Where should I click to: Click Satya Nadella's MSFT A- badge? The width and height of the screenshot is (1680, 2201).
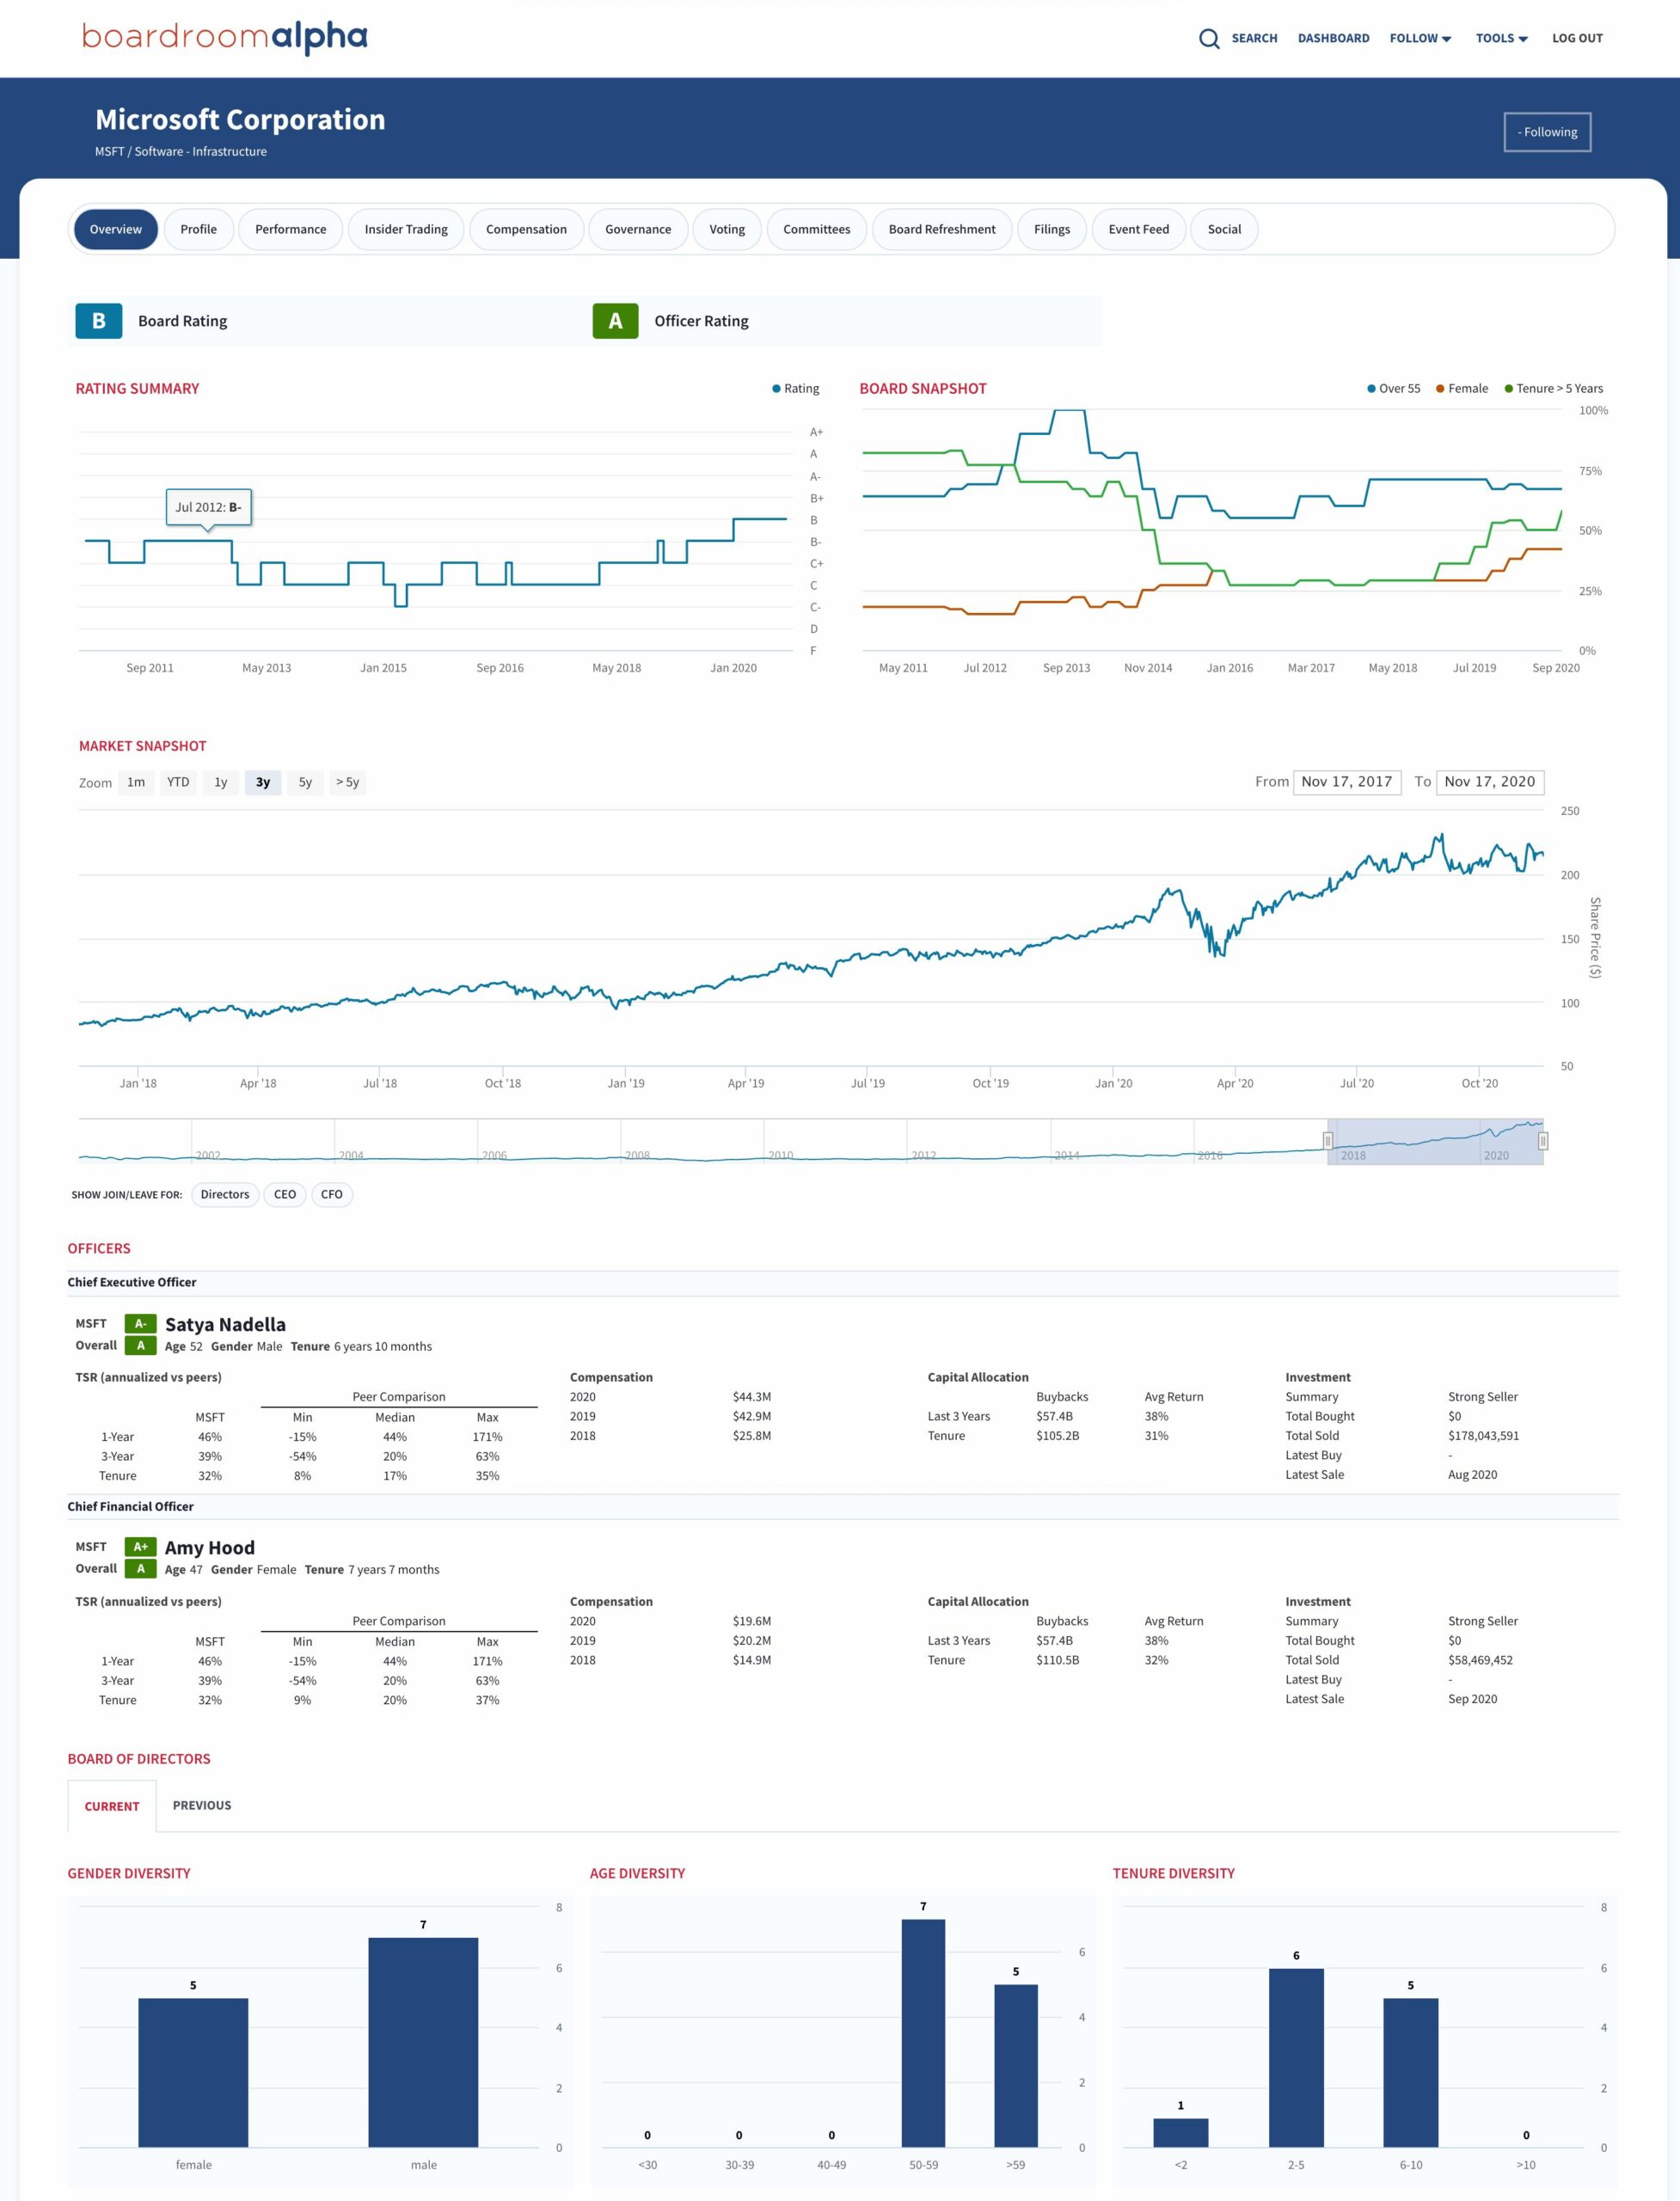(x=140, y=1323)
